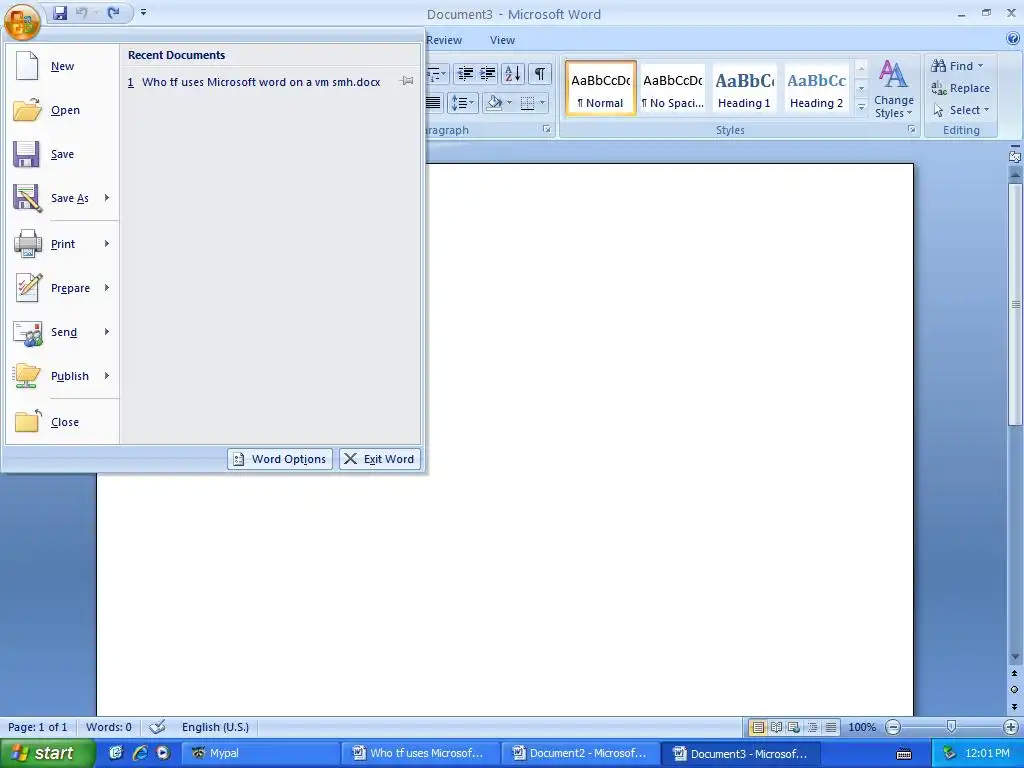Open the Shading color dropdown arrow

click(x=509, y=103)
